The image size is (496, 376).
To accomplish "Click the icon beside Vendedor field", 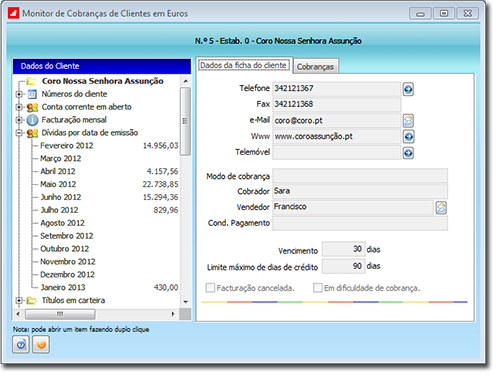I will coord(441,208).
